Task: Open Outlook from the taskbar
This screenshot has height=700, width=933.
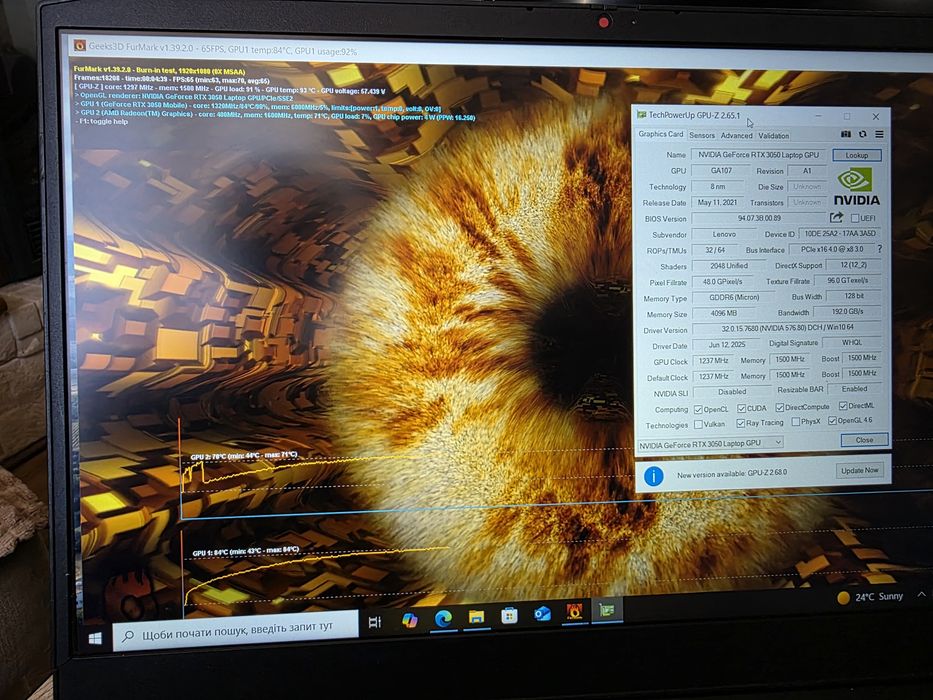Action: tap(542, 613)
